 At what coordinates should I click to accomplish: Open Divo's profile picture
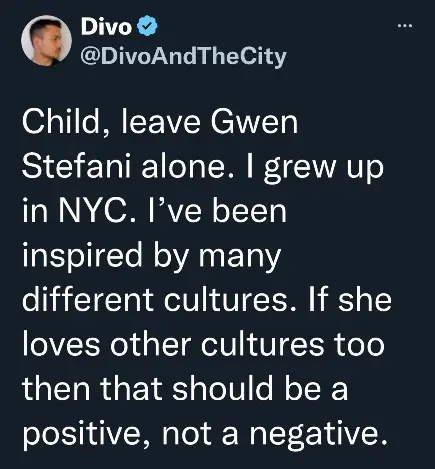click(x=46, y=40)
